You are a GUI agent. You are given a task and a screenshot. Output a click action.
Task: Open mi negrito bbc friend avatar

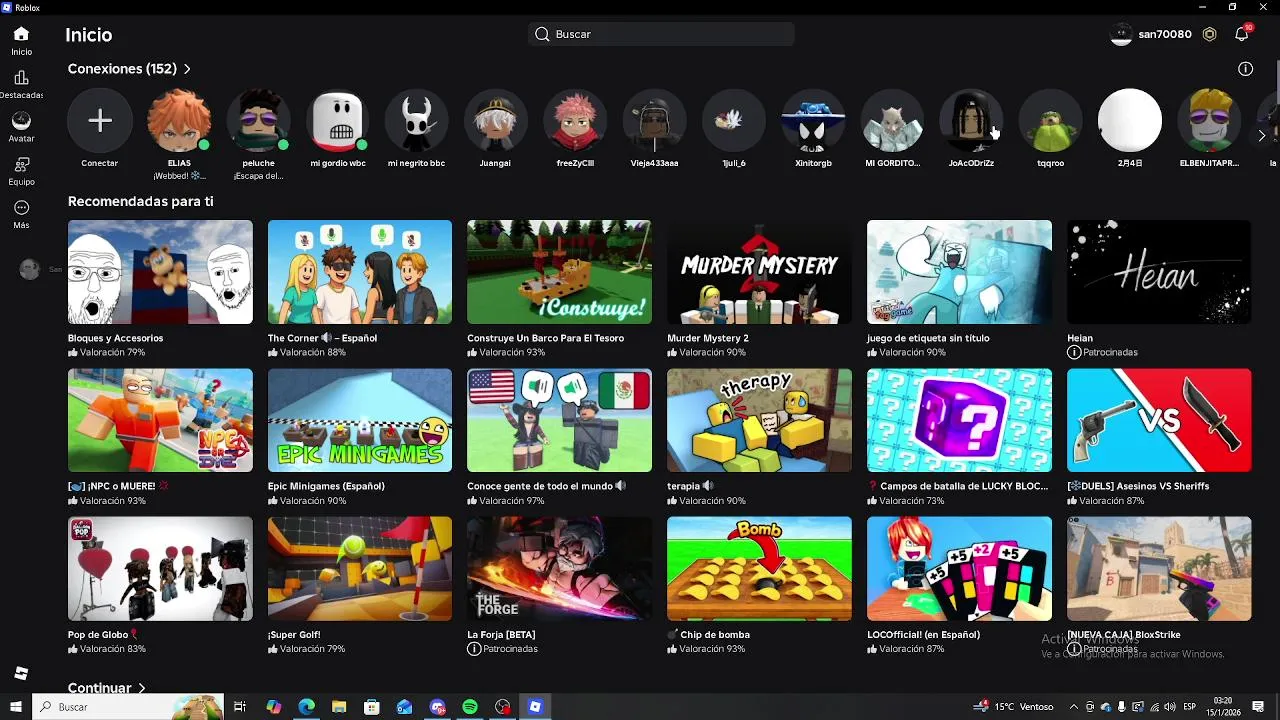[417, 121]
